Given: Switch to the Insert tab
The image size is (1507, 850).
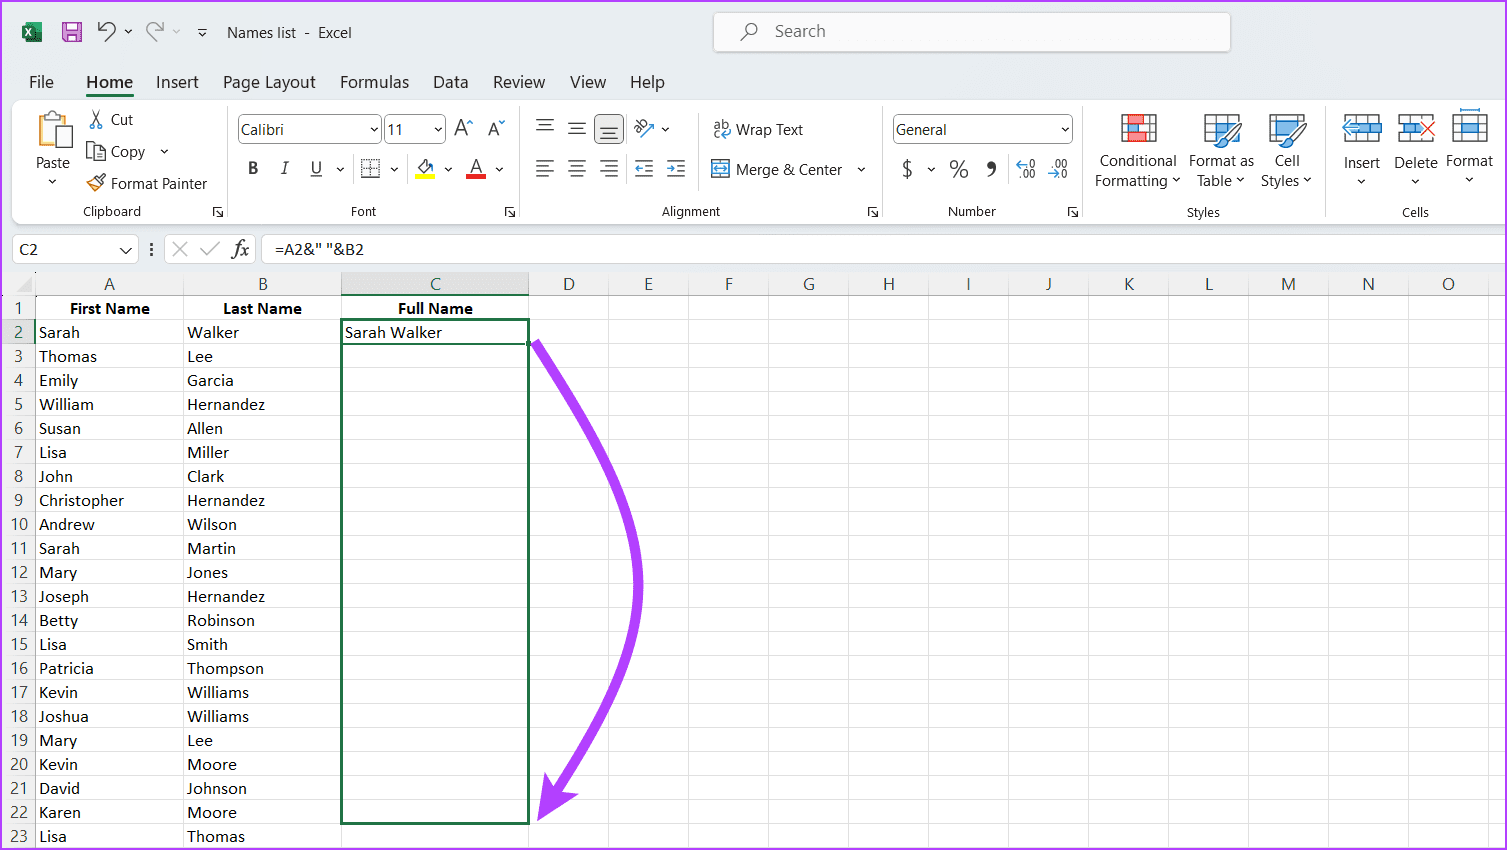Looking at the screenshot, I should point(177,82).
